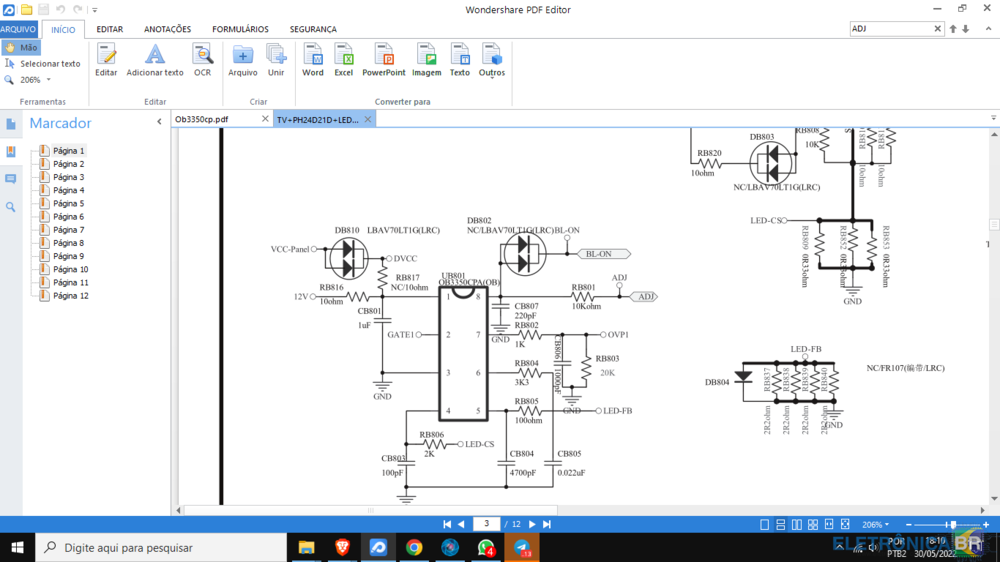Collapse the Marcador panel
The image size is (1000, 562).
pos(159,122)
